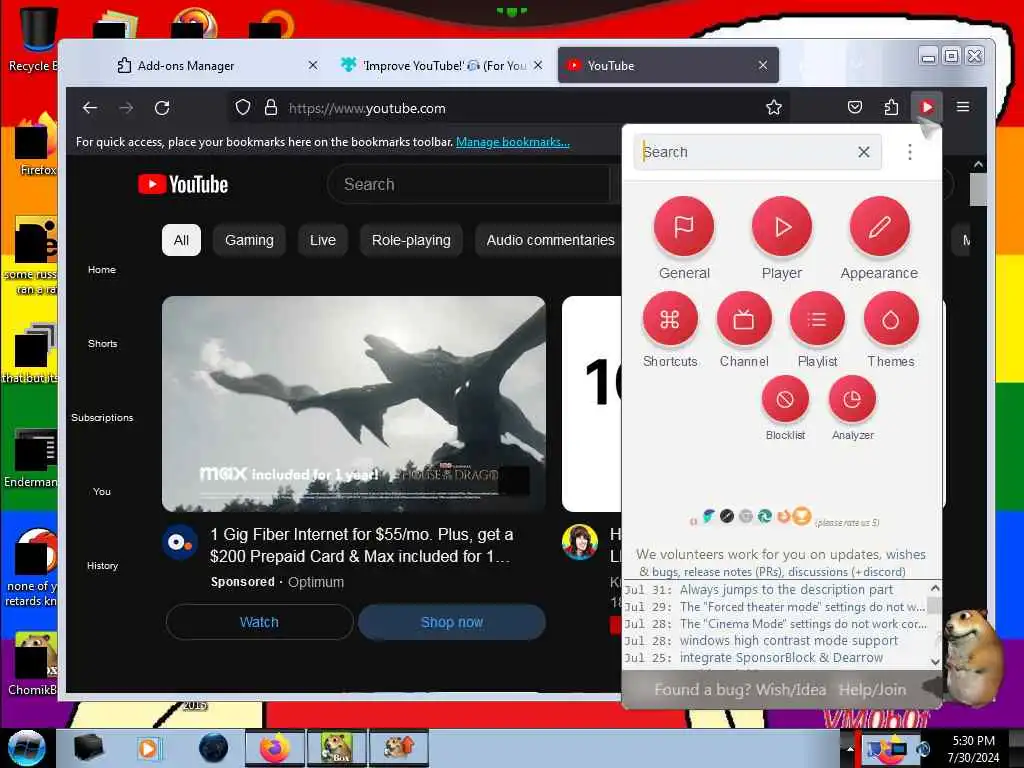Click the sponsored ad title text

coord(361,545)
